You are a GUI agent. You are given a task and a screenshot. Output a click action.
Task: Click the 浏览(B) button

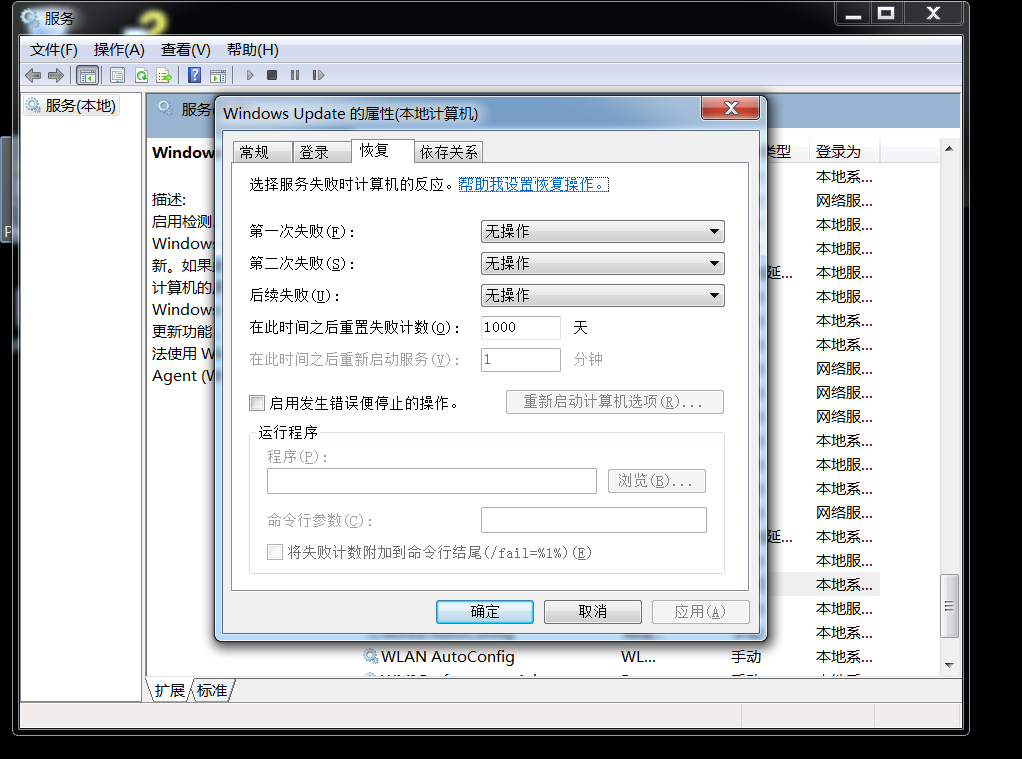656,481
